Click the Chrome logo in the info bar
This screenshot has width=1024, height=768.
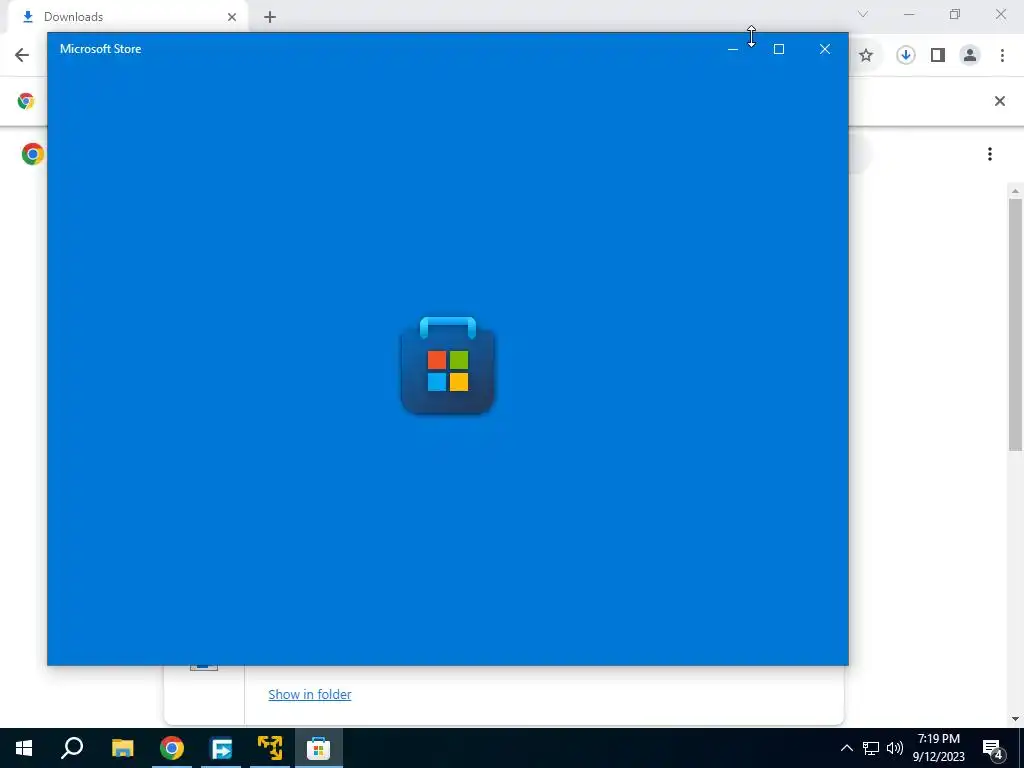[26, 101]
